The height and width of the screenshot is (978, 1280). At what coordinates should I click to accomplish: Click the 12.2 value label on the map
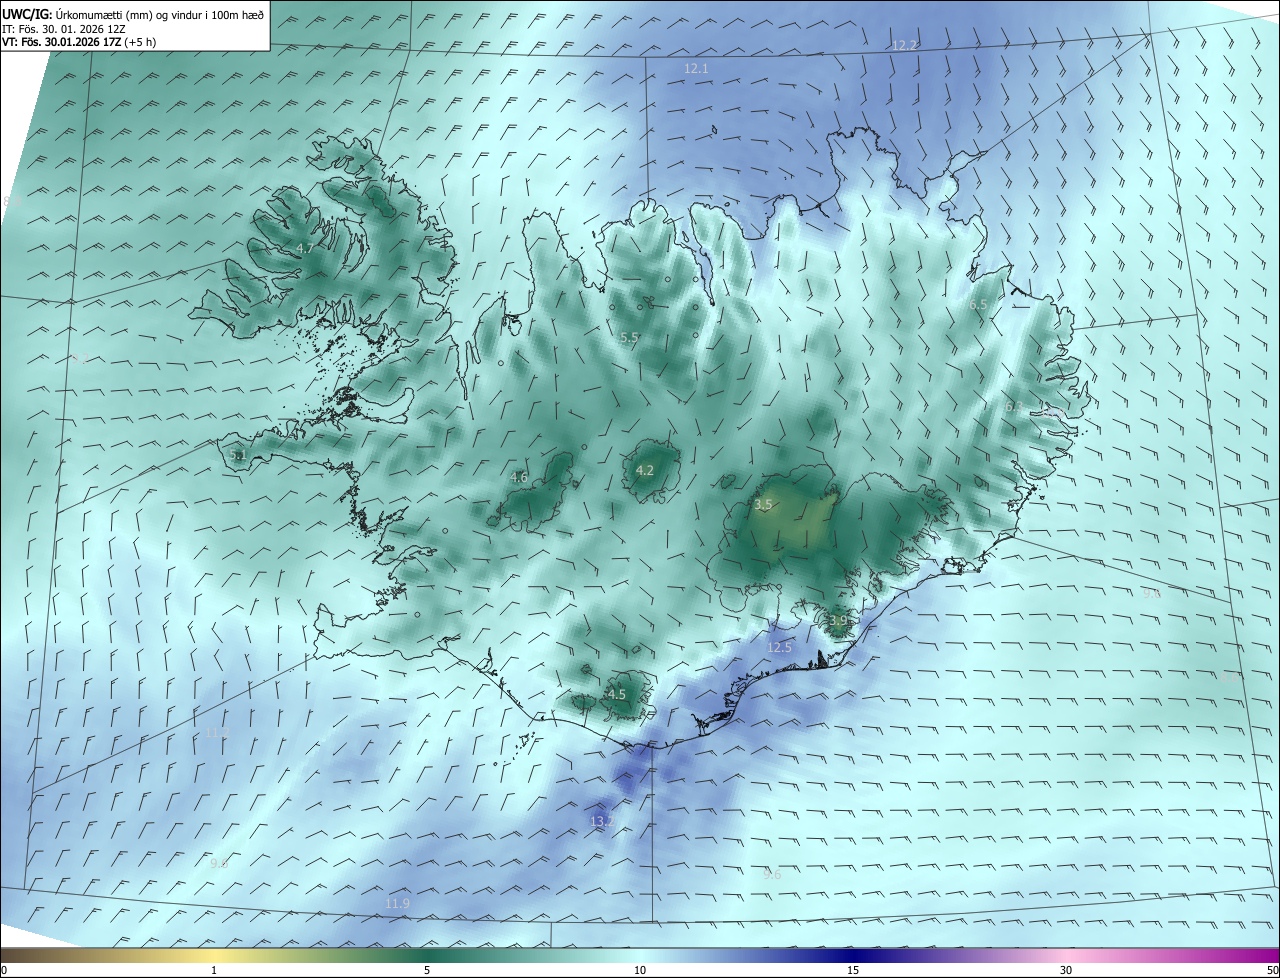click(904, 45)
